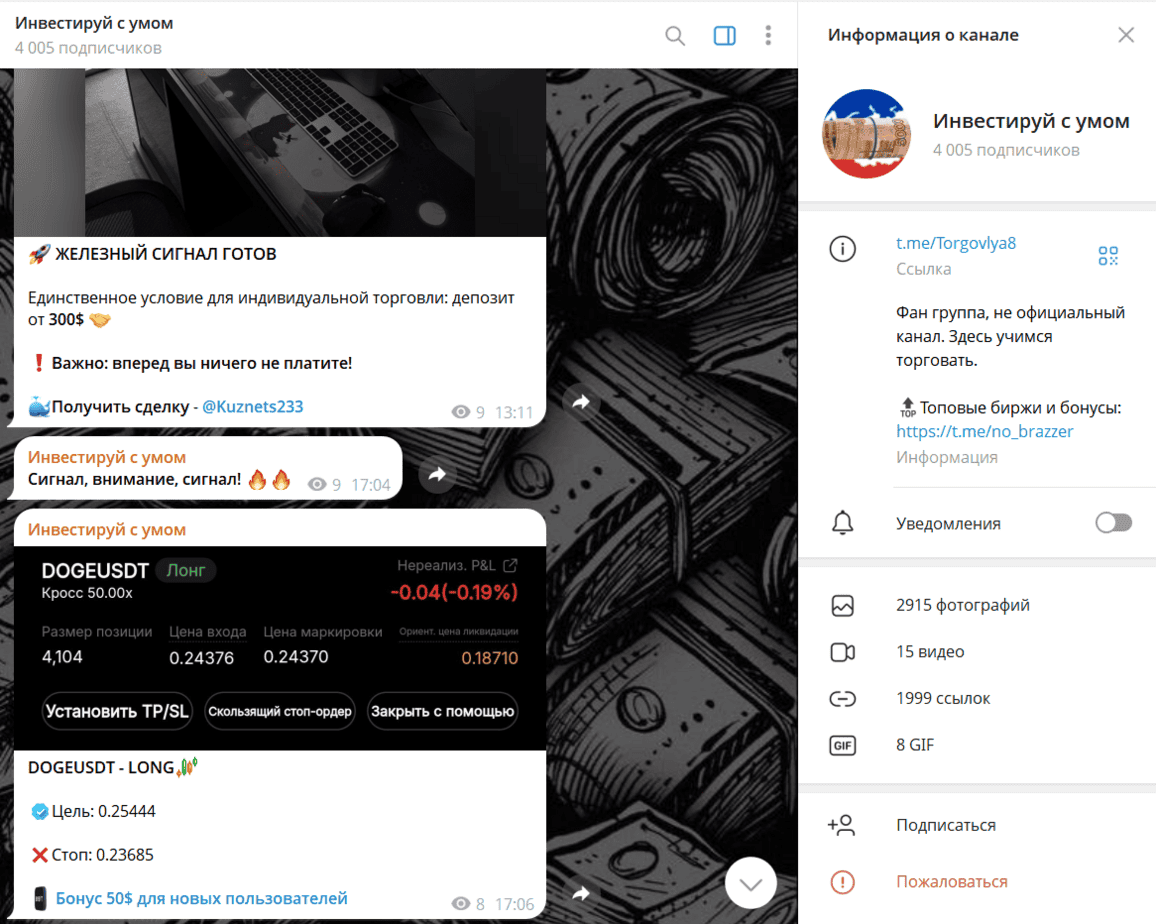
Task: Open the t.me/no_brazzer link
Action: [x=984, y=432]
